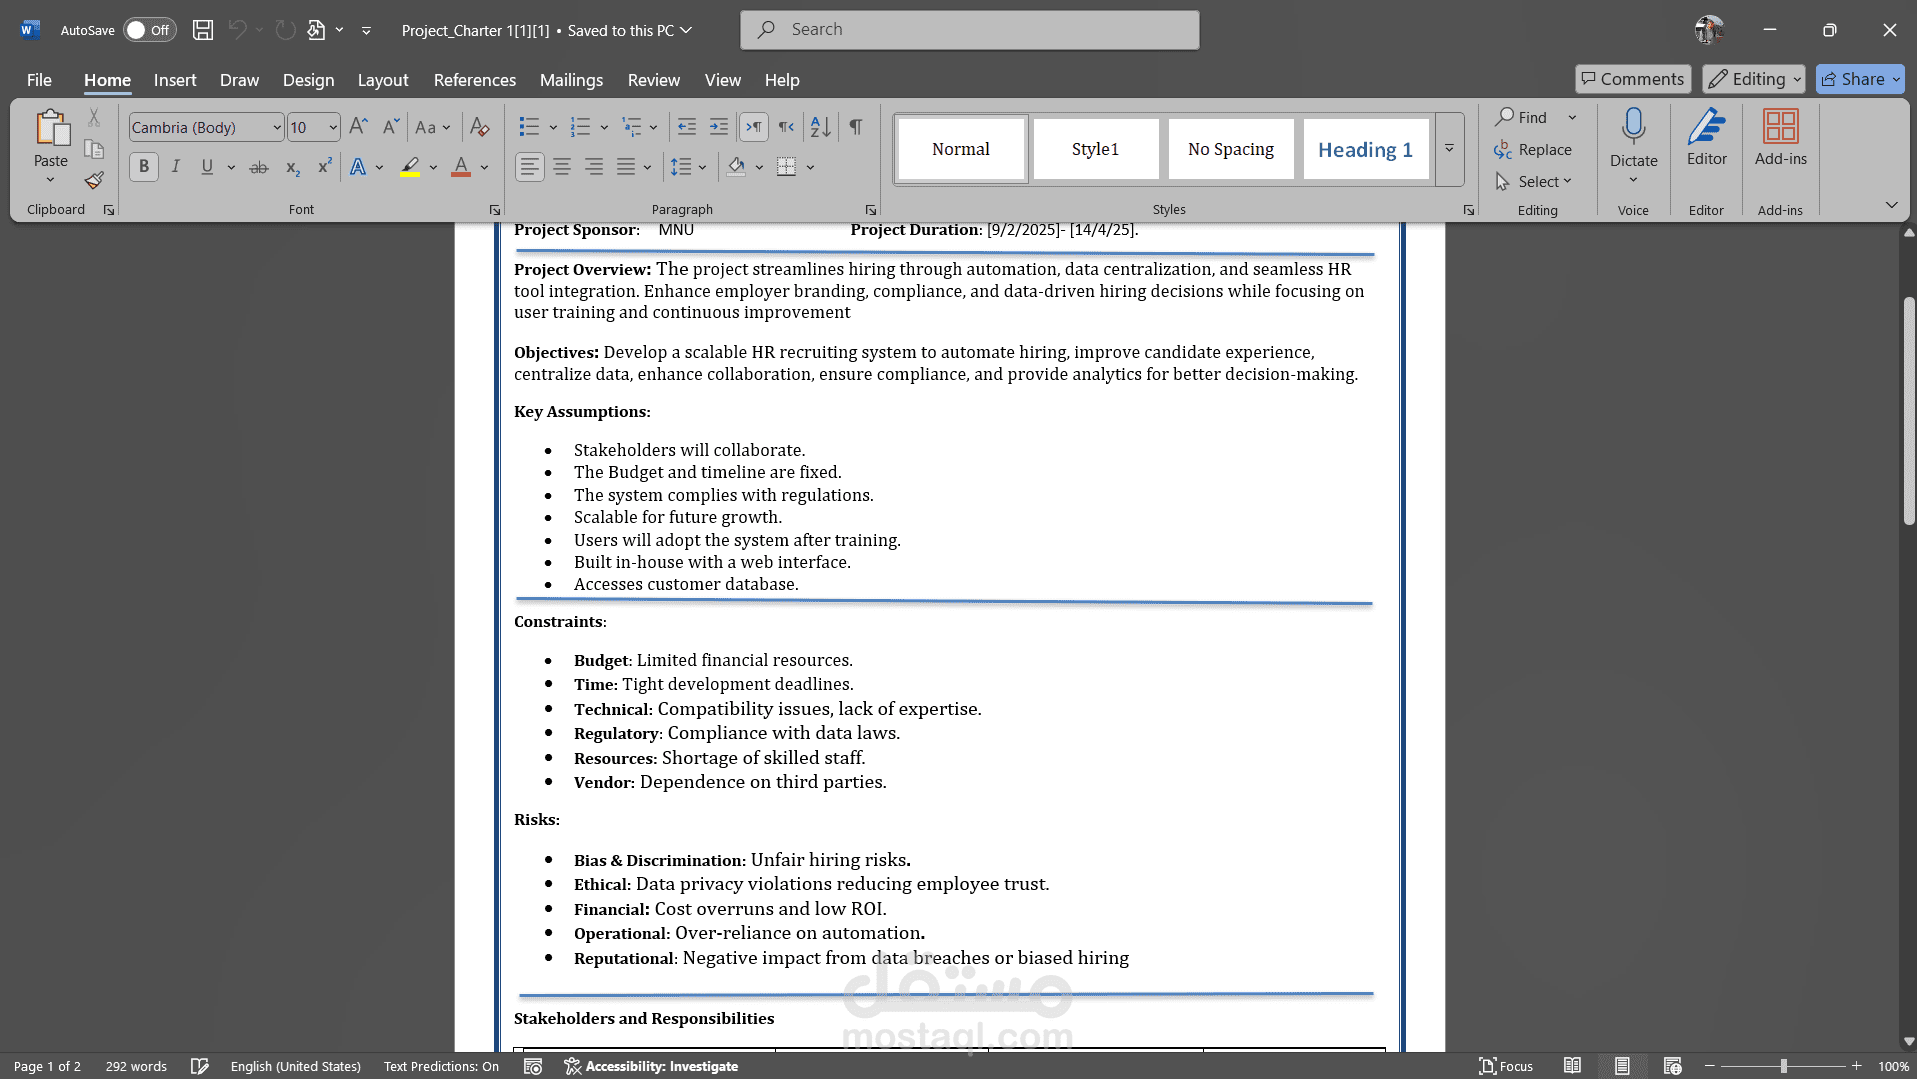Open the font name dropdown
The height and width of the screenshot is (1079, 1917).
[x=277, y=127]
